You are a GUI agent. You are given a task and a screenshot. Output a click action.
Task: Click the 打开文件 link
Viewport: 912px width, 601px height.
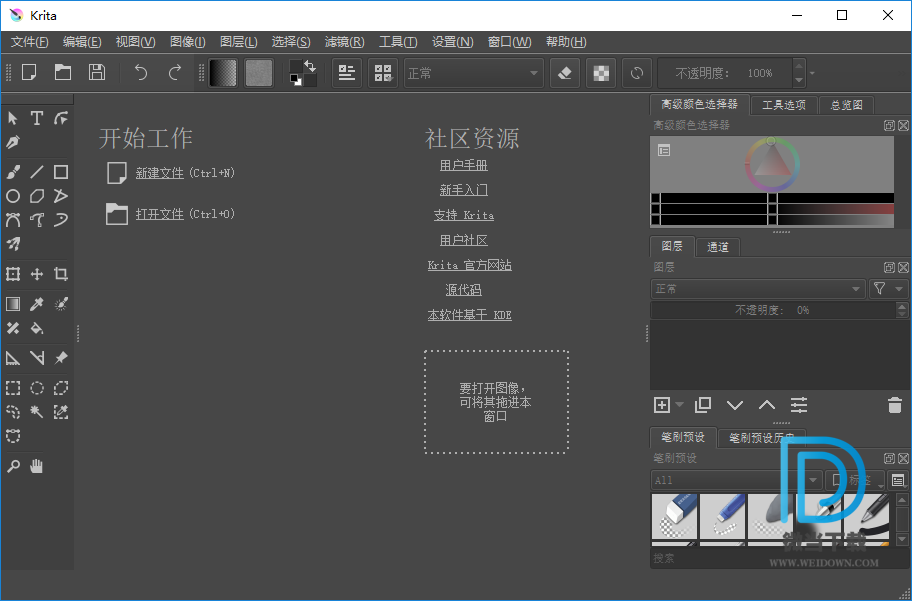coord(160,214)
